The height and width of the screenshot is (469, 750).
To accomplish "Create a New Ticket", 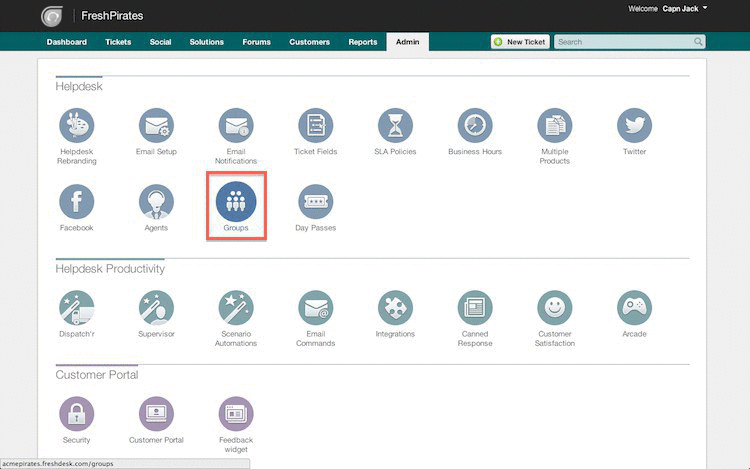I will tap(520, 42).
